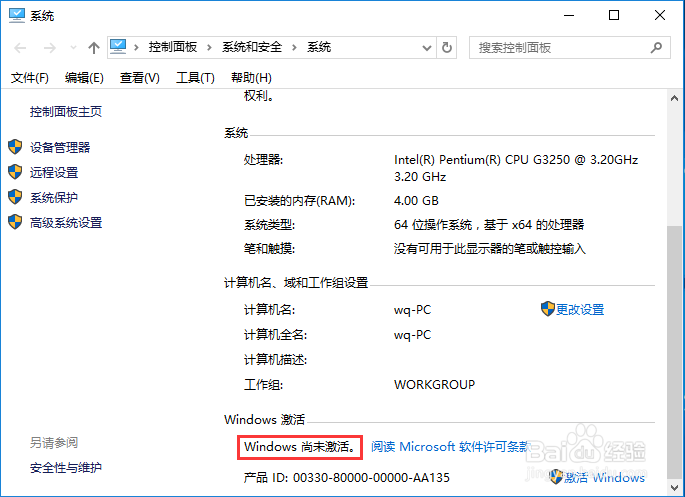Open the 查看(V) menu

(x=140, y=78)
